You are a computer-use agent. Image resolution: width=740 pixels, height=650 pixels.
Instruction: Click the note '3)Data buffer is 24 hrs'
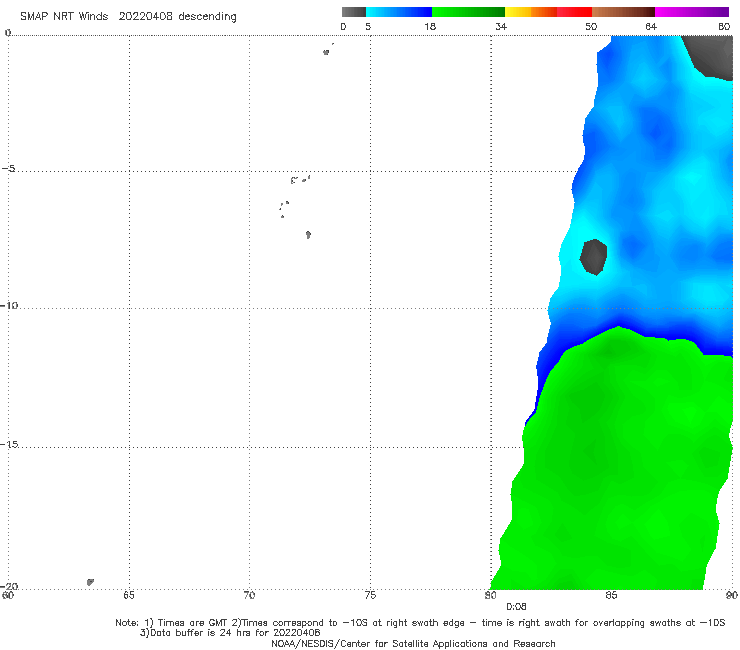[230, 633]
